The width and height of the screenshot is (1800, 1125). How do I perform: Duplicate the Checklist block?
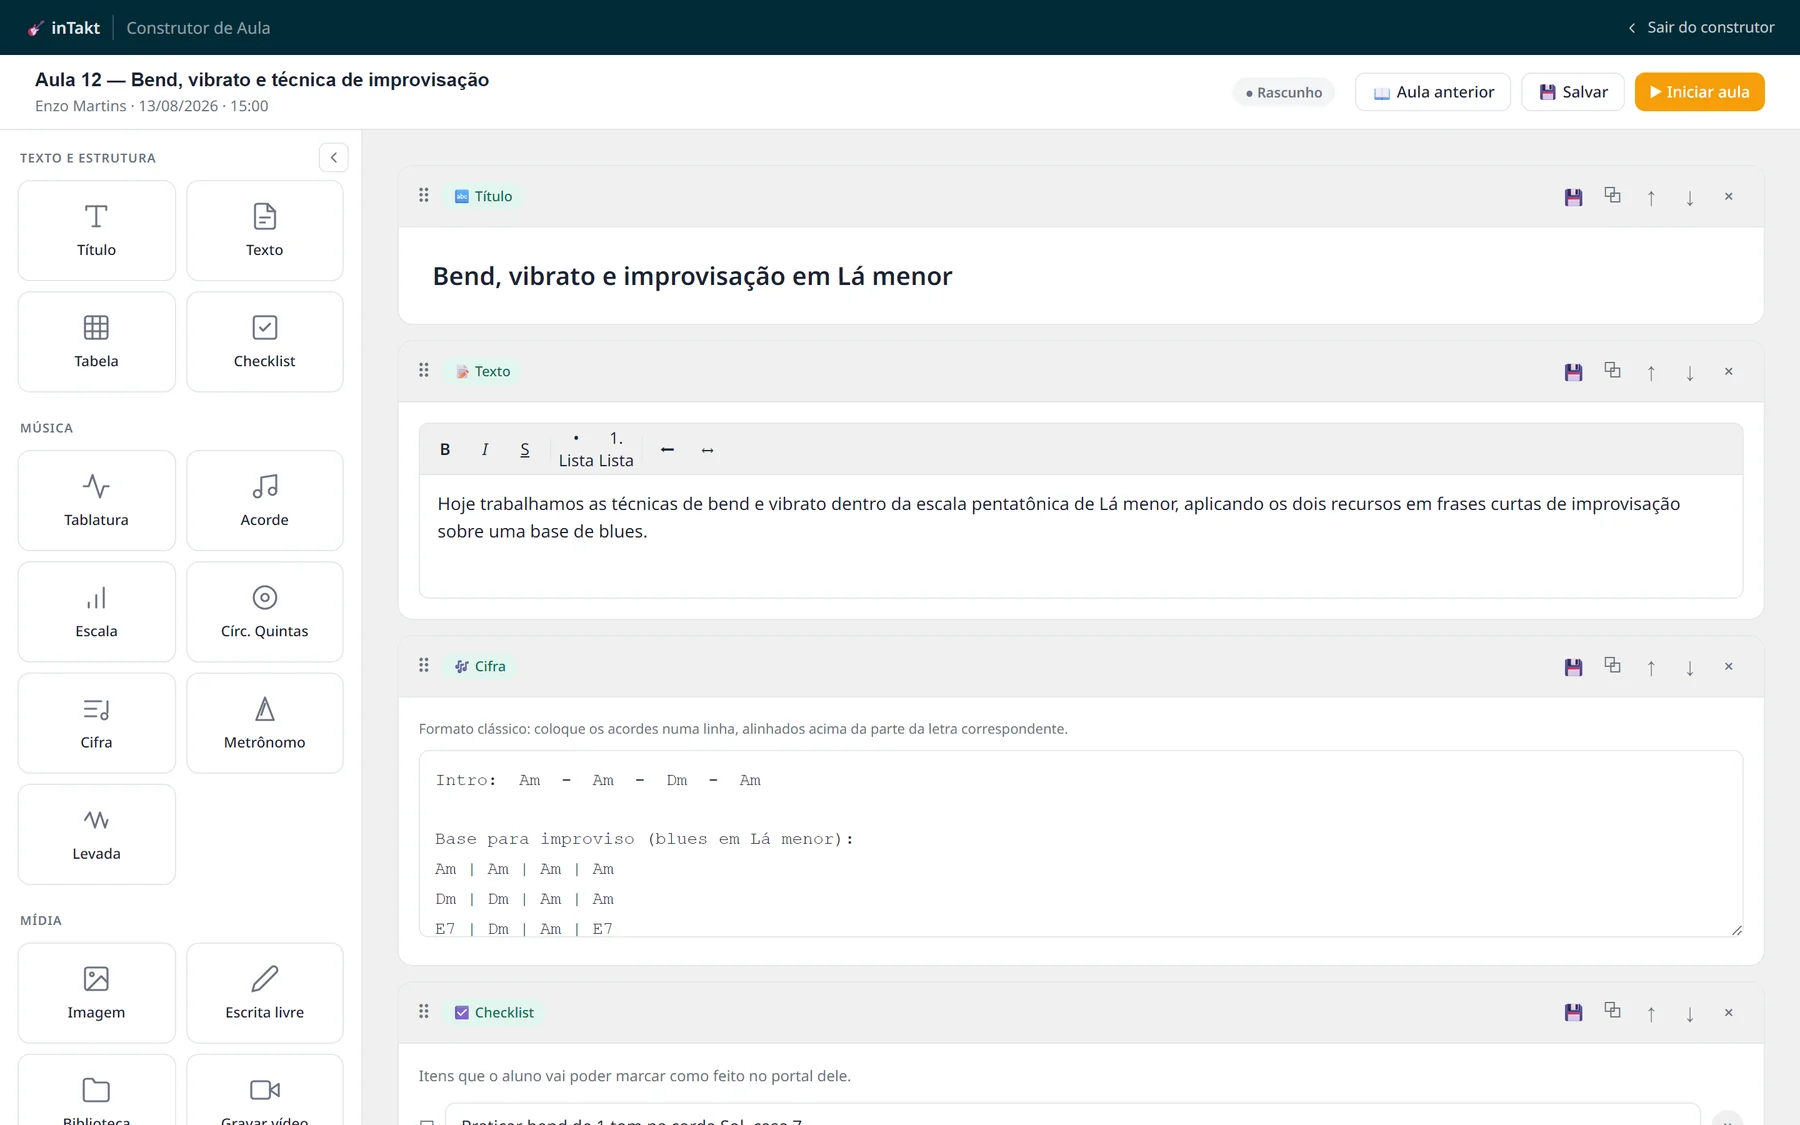(x=1612, y=1012)
